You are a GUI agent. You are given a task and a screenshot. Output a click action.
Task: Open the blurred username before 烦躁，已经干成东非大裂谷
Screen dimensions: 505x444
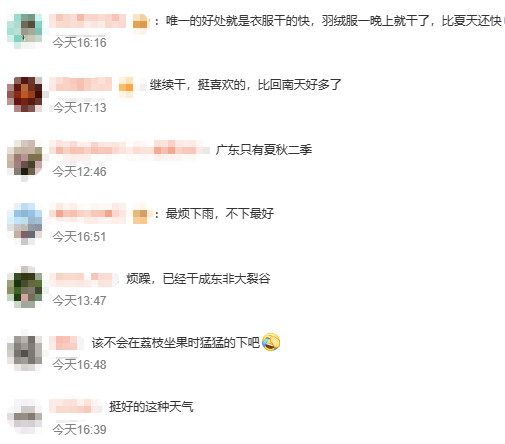click(x=83, y=279)
